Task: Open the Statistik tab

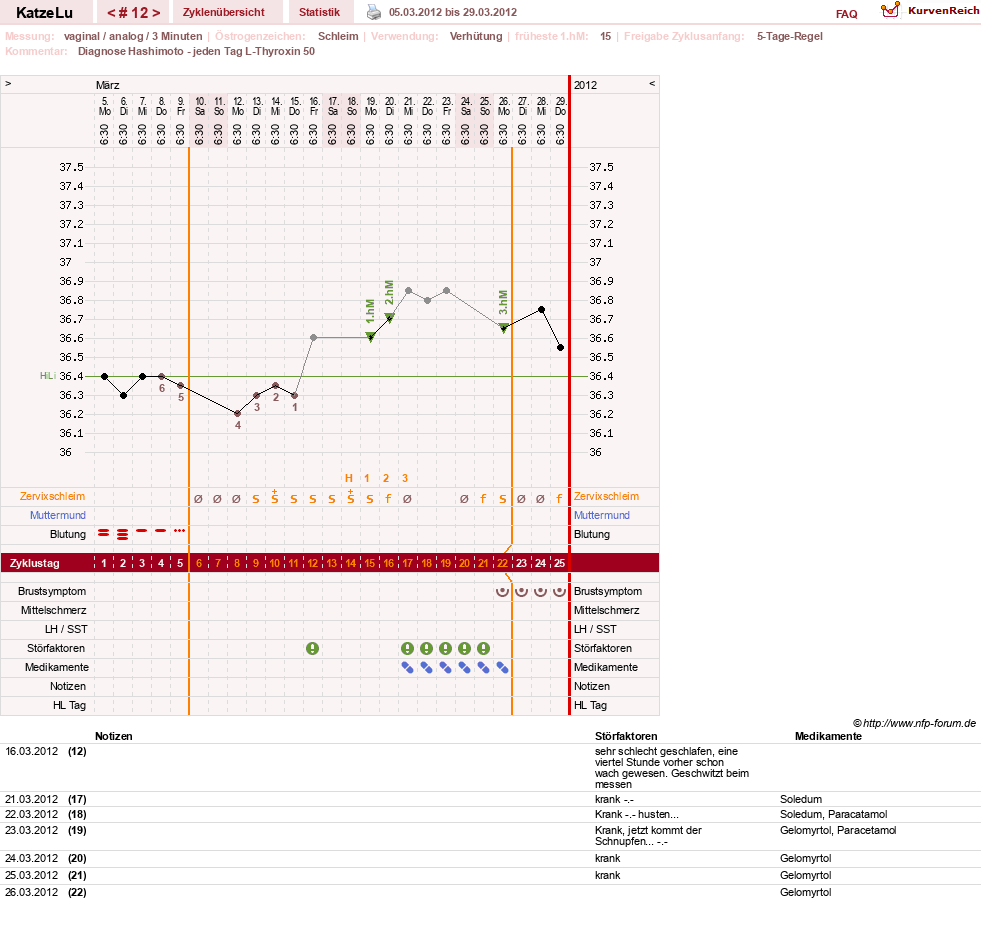Action: 319,12
